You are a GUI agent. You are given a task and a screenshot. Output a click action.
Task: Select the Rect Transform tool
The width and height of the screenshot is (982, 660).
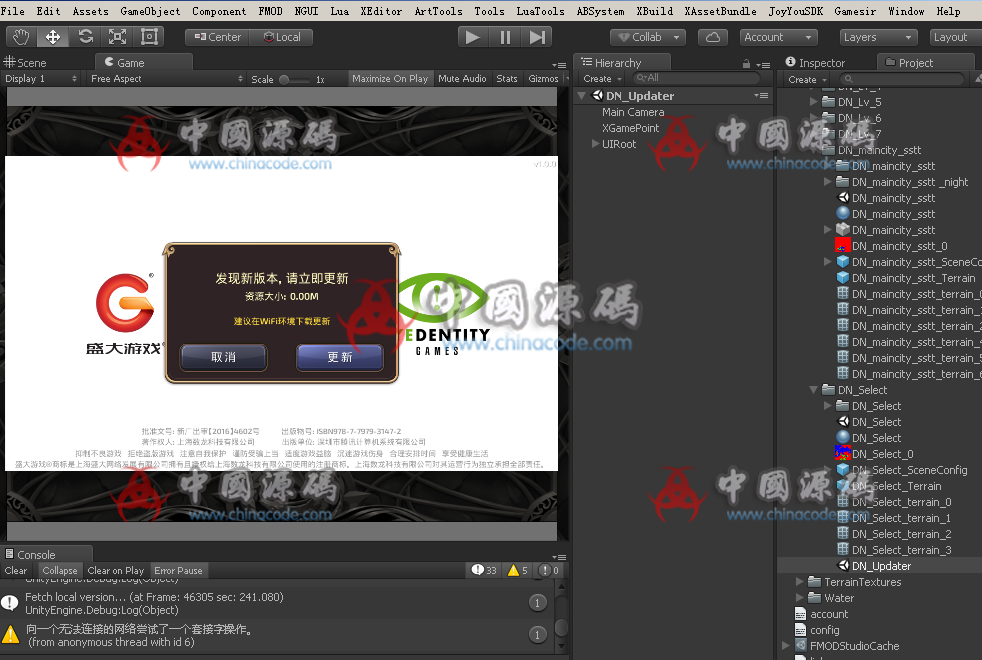(x=149, y=37)
